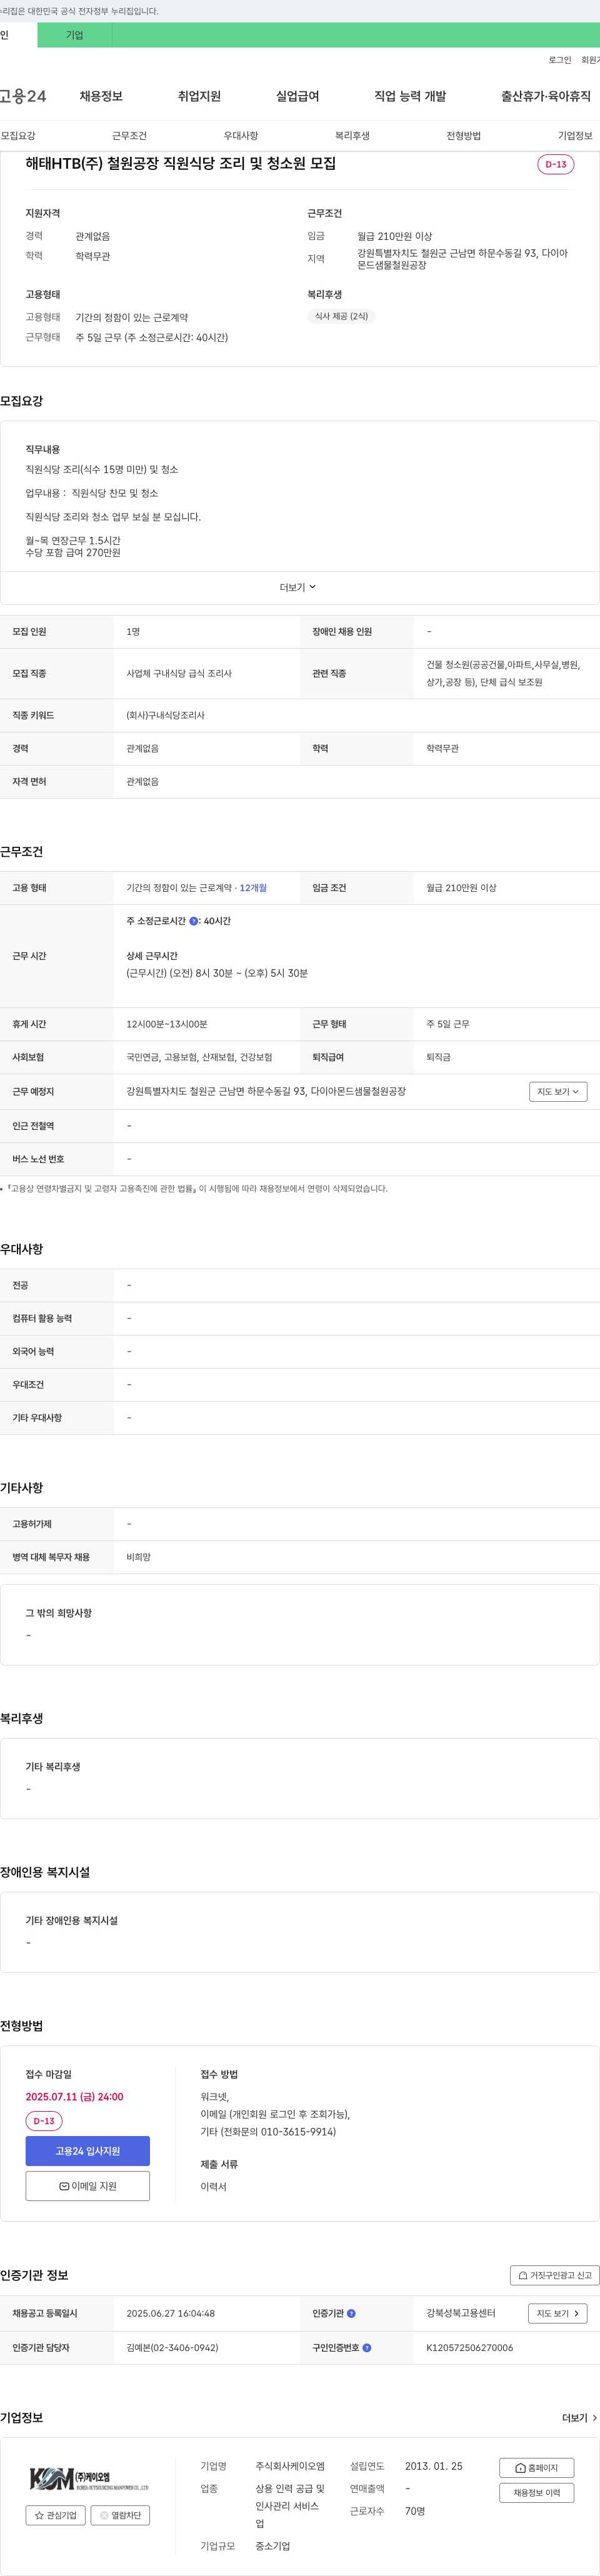600x2576 pixels.
Task: Open the 취업지원 menu
Action: 199,96
